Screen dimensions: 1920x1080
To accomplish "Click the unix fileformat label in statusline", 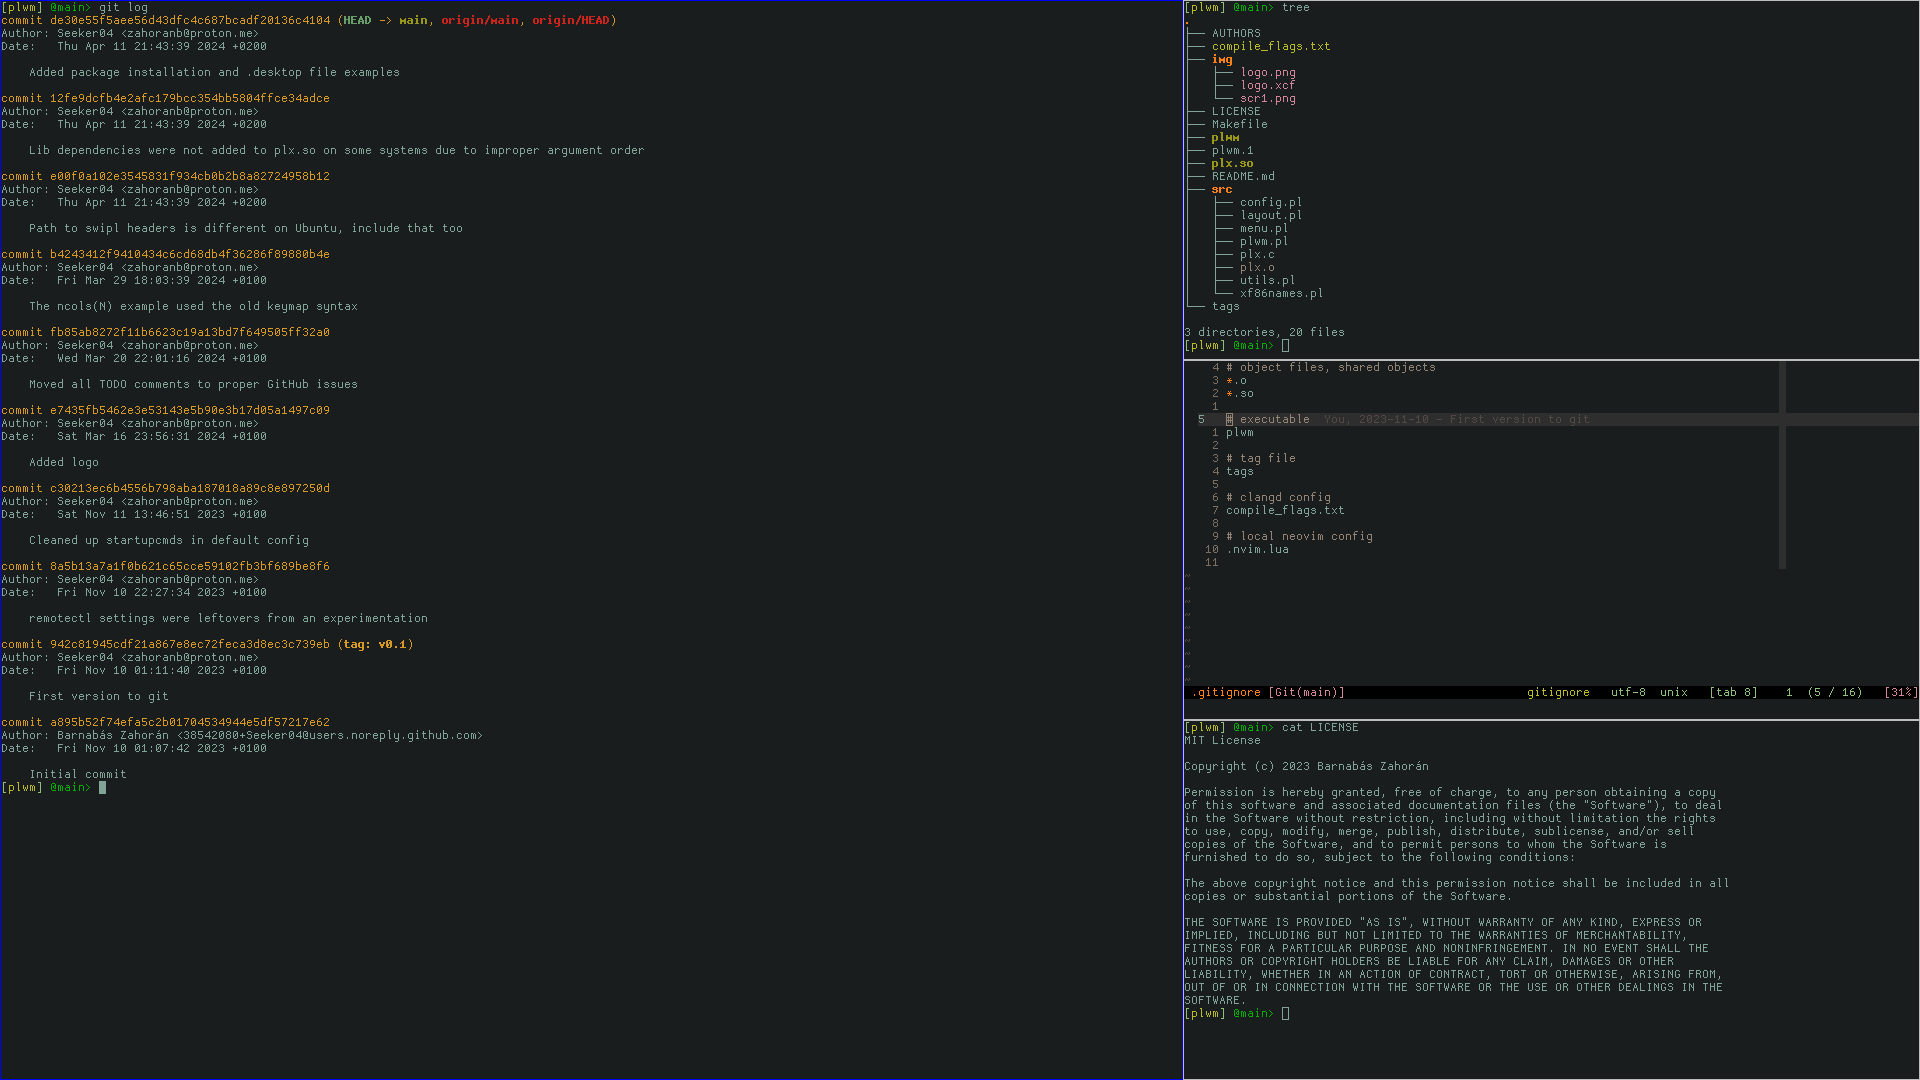I will 1673,693.
